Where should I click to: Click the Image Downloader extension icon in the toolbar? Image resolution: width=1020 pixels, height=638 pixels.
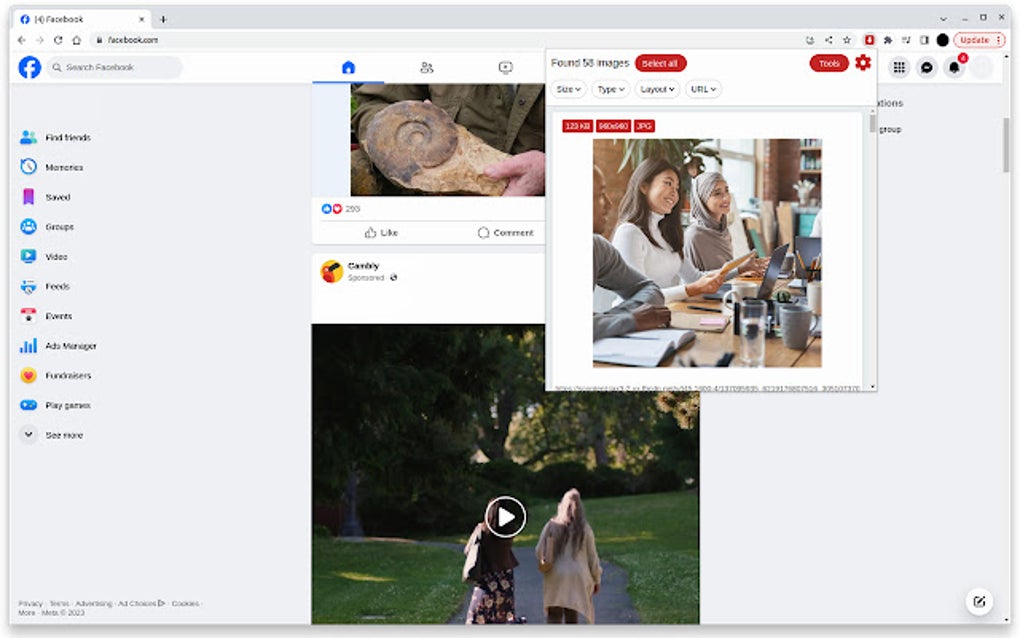click(869, 40)
